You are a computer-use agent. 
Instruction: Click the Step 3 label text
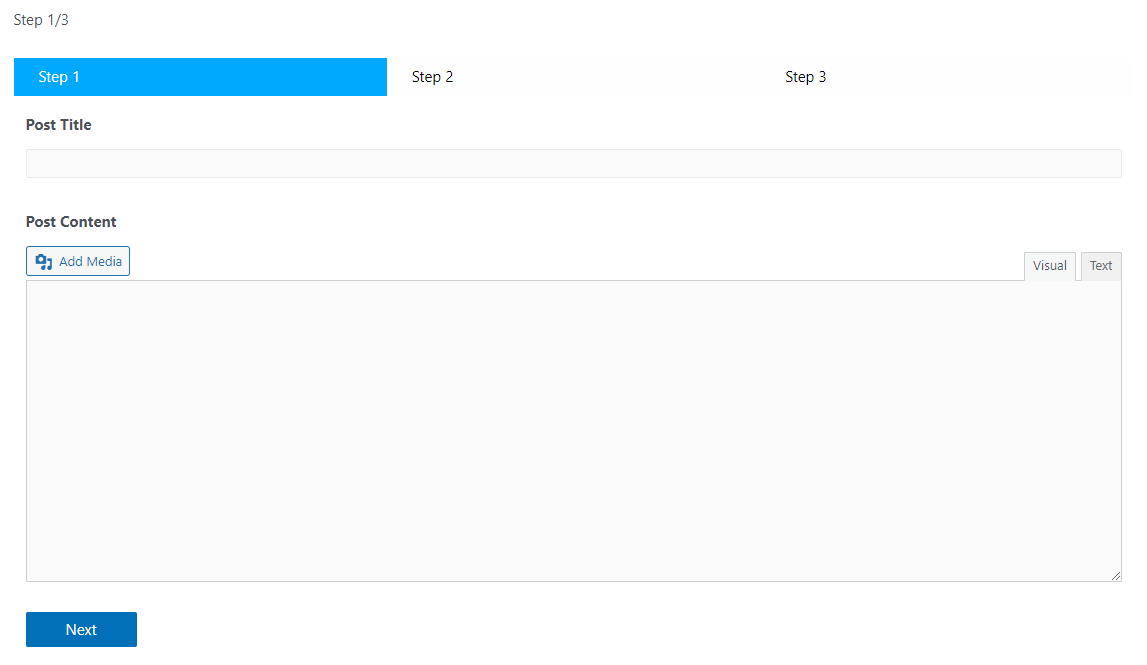[805, 77]
